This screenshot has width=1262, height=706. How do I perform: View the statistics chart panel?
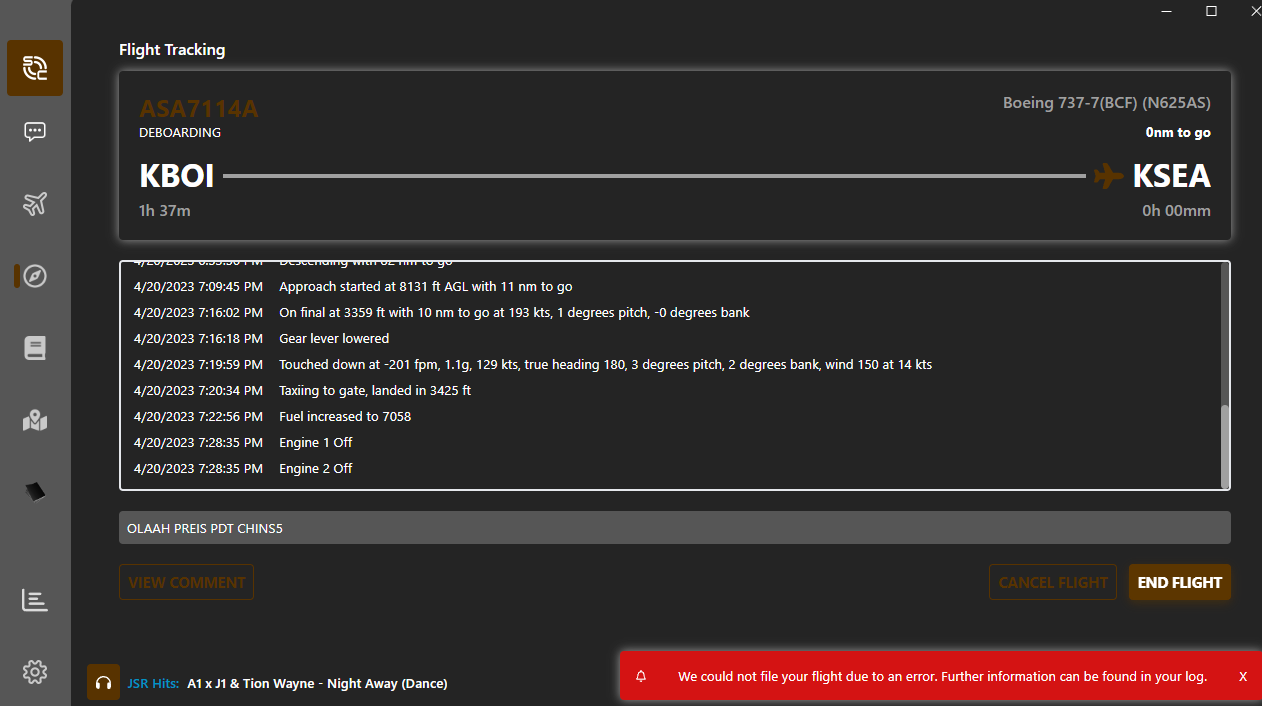[x=34, y=600]
